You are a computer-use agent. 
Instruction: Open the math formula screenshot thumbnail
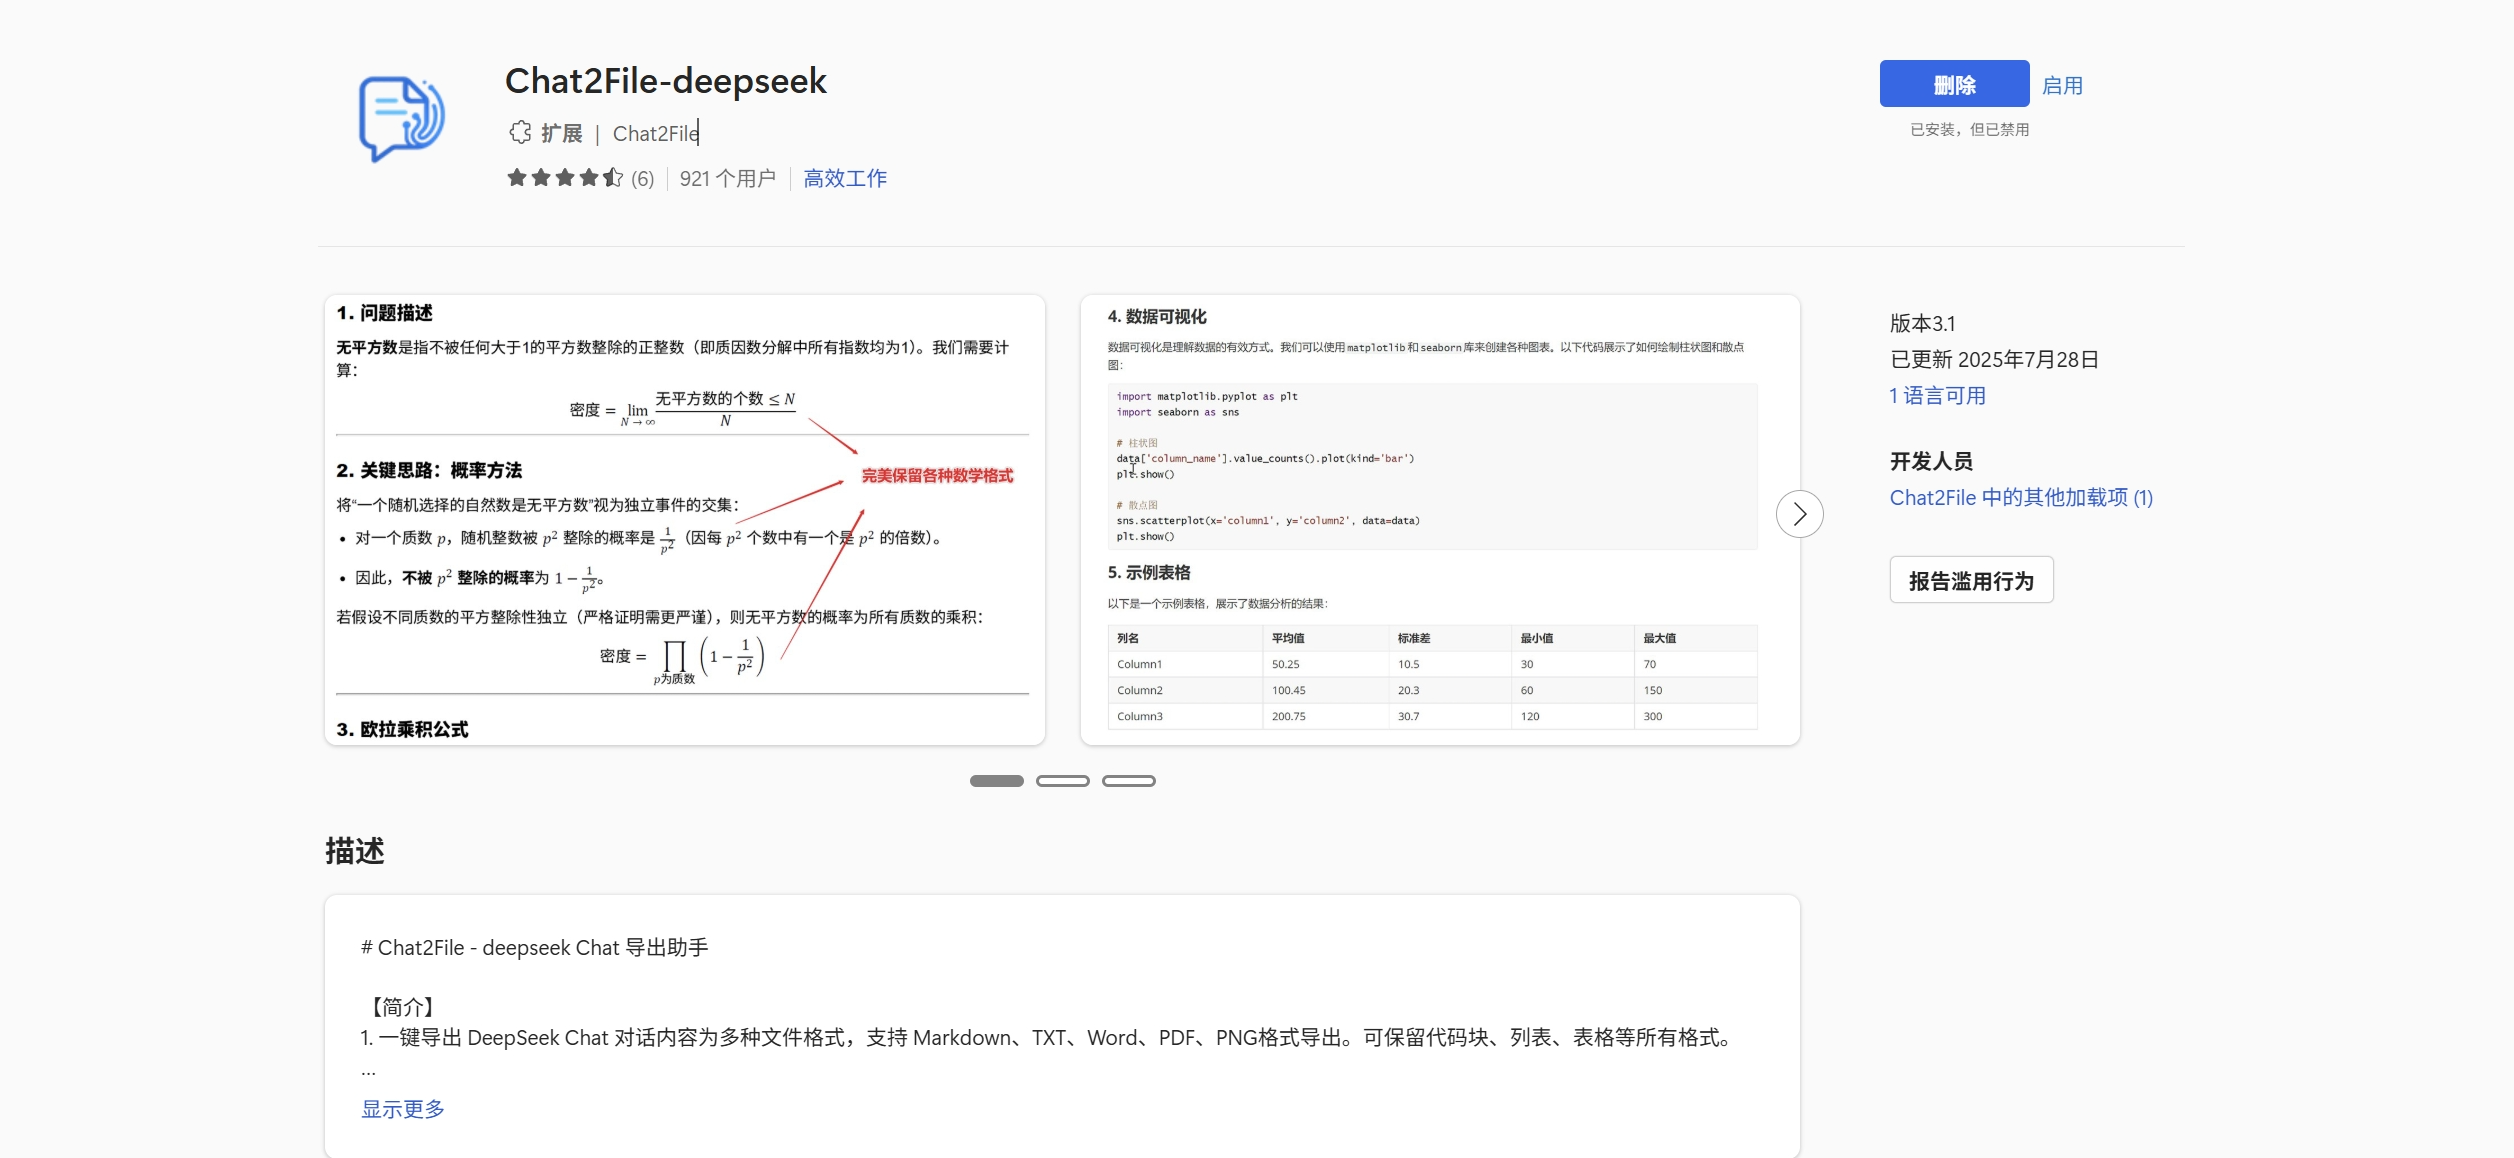tap(685, 520)
